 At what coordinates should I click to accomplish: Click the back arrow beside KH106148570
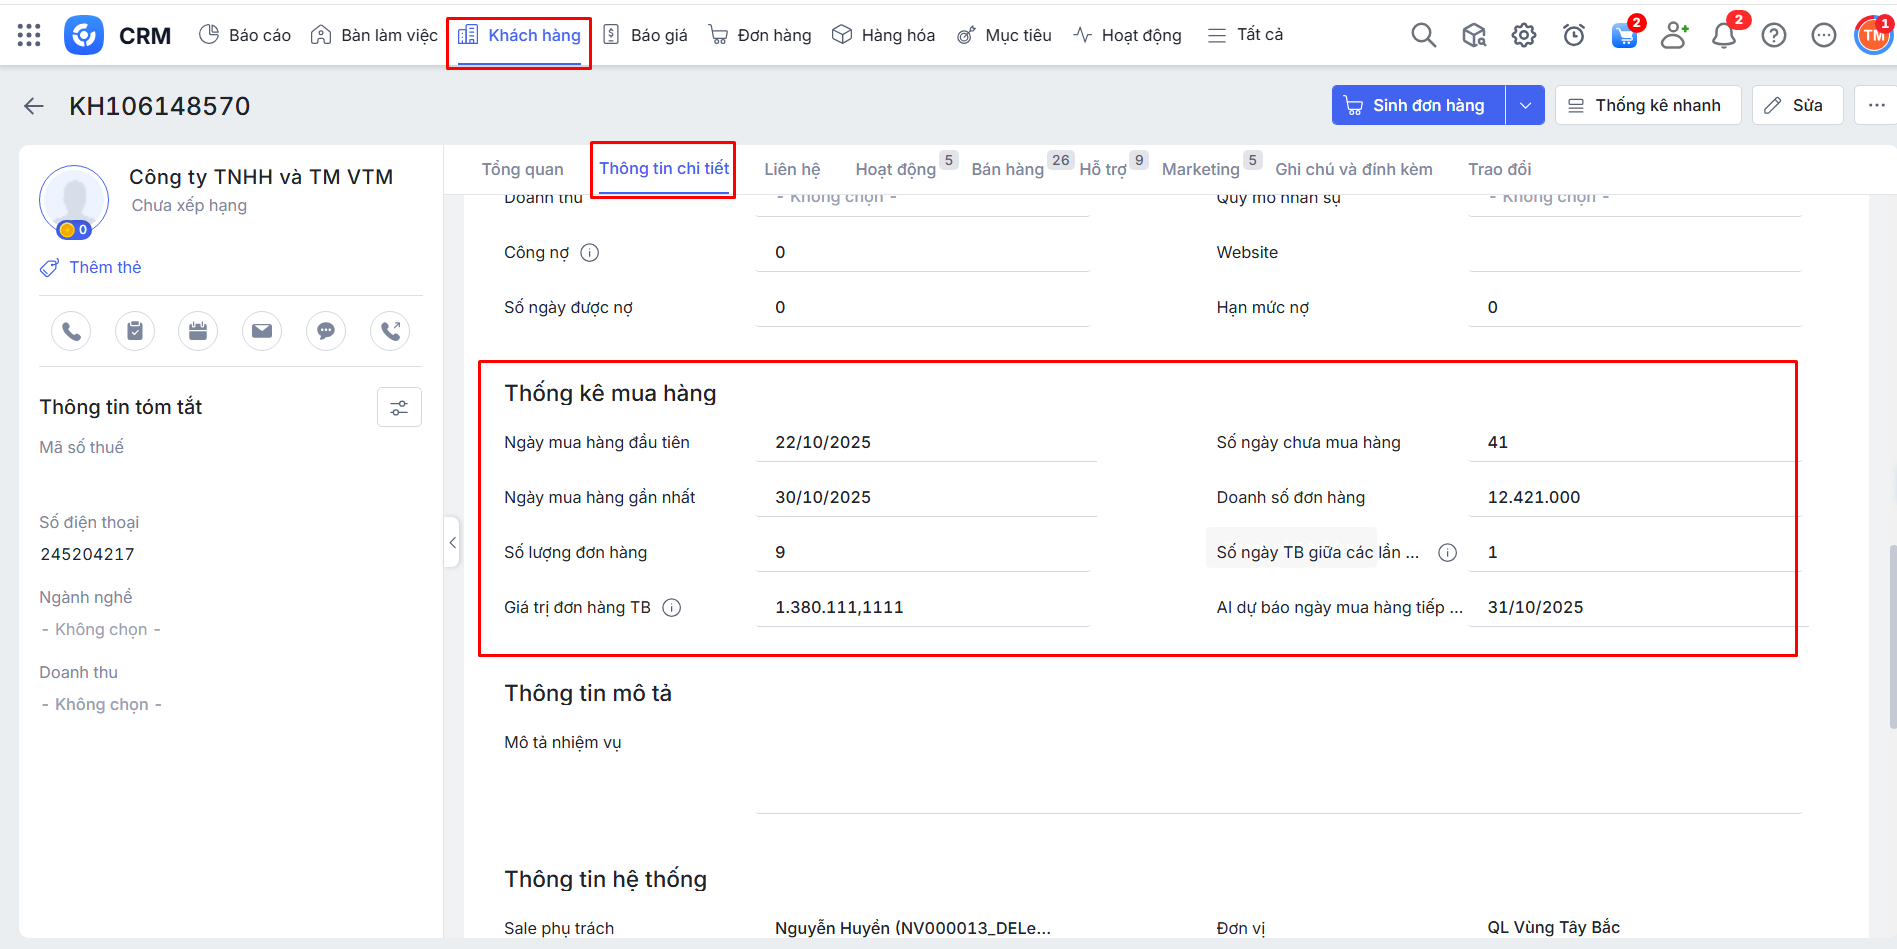pos(34,106)
